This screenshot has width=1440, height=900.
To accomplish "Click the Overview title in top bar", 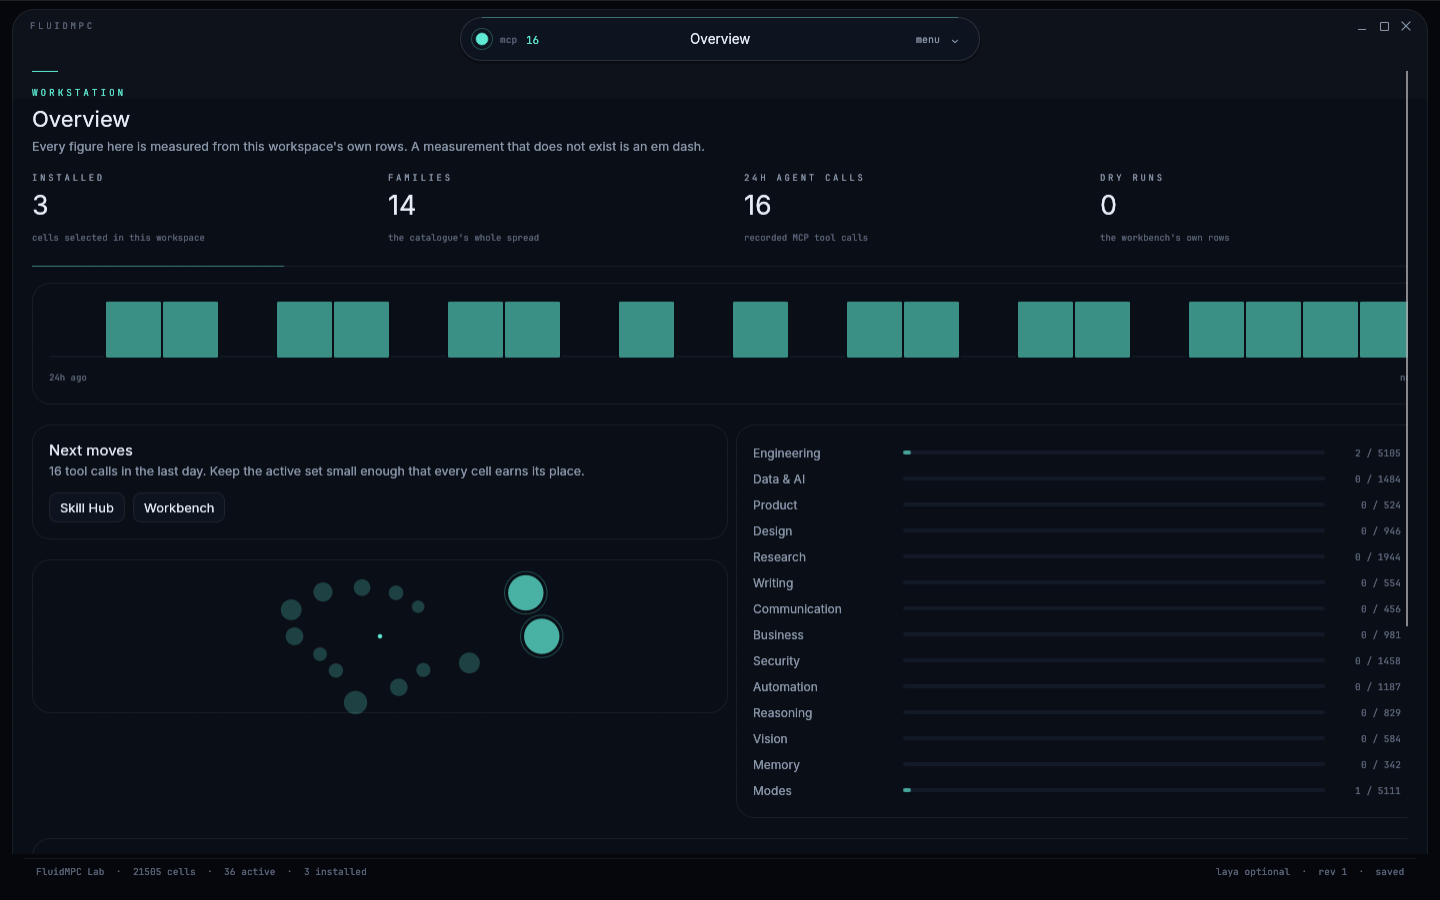I will [720, 39].
